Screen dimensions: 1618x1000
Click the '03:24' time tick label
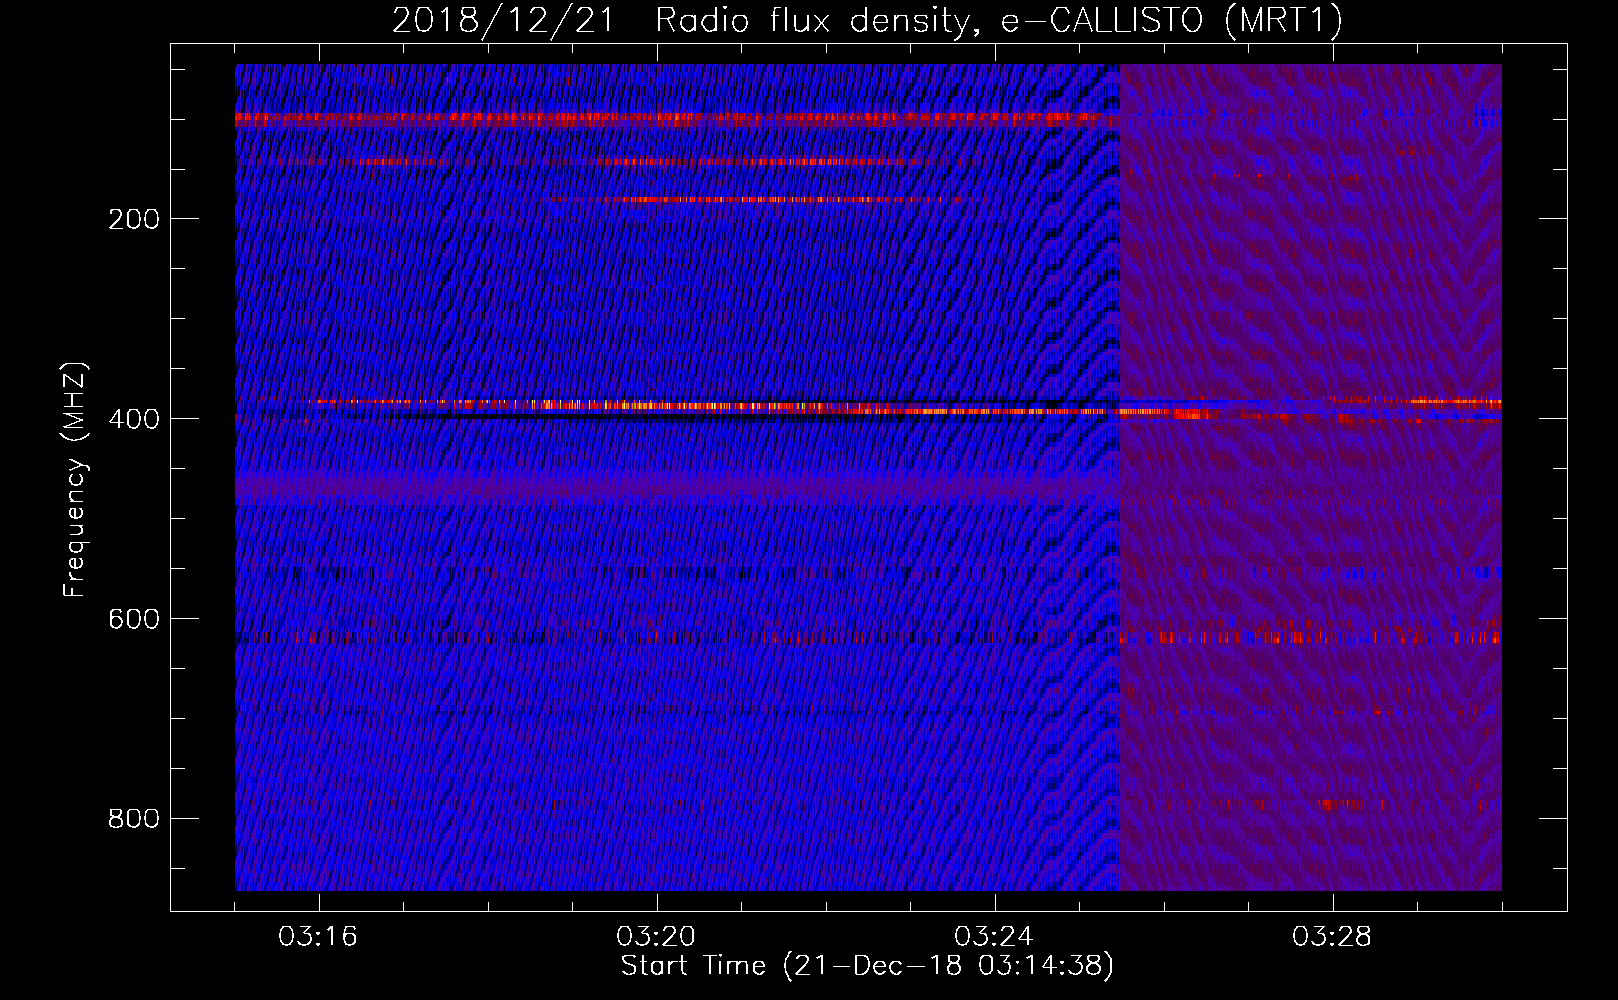click(994, 937)
